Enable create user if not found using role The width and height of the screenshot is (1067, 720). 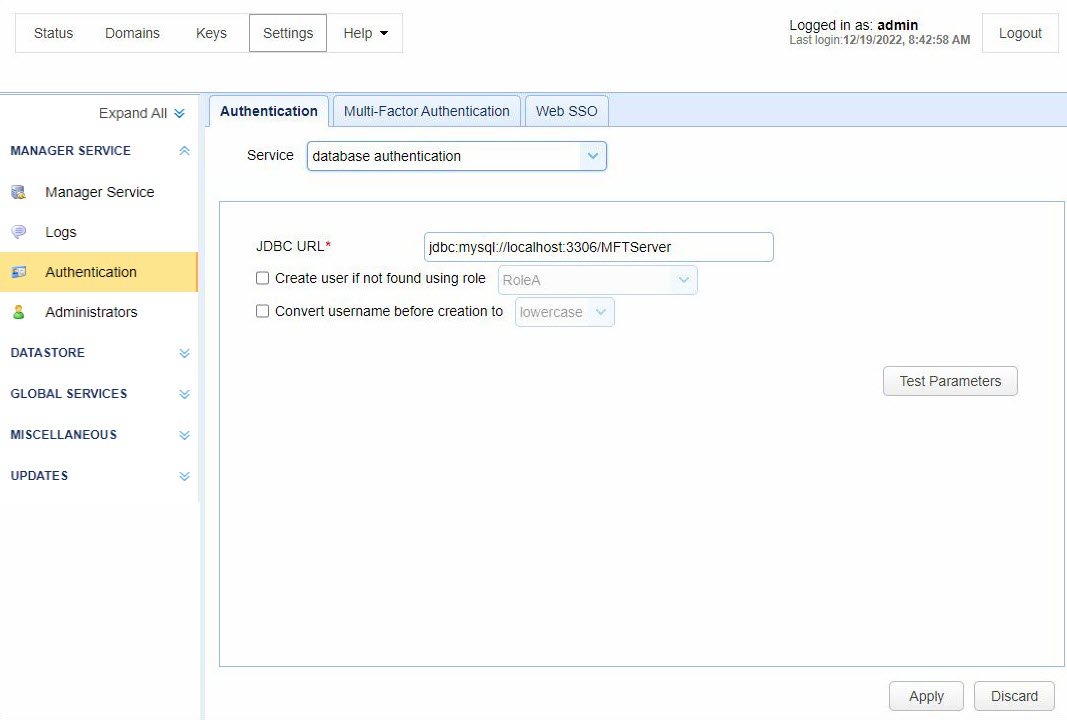[x=262, y=278]
